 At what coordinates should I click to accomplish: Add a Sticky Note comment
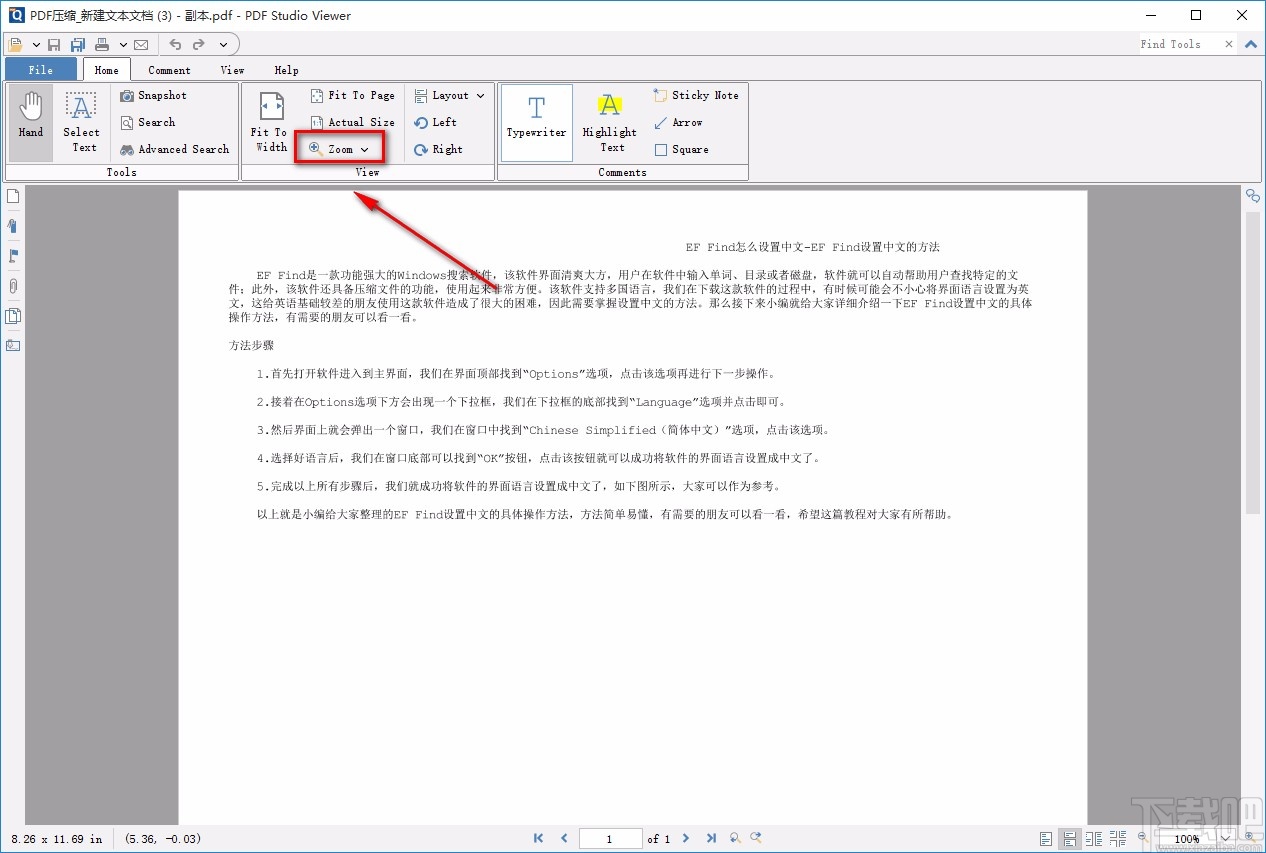click(696, 96)
